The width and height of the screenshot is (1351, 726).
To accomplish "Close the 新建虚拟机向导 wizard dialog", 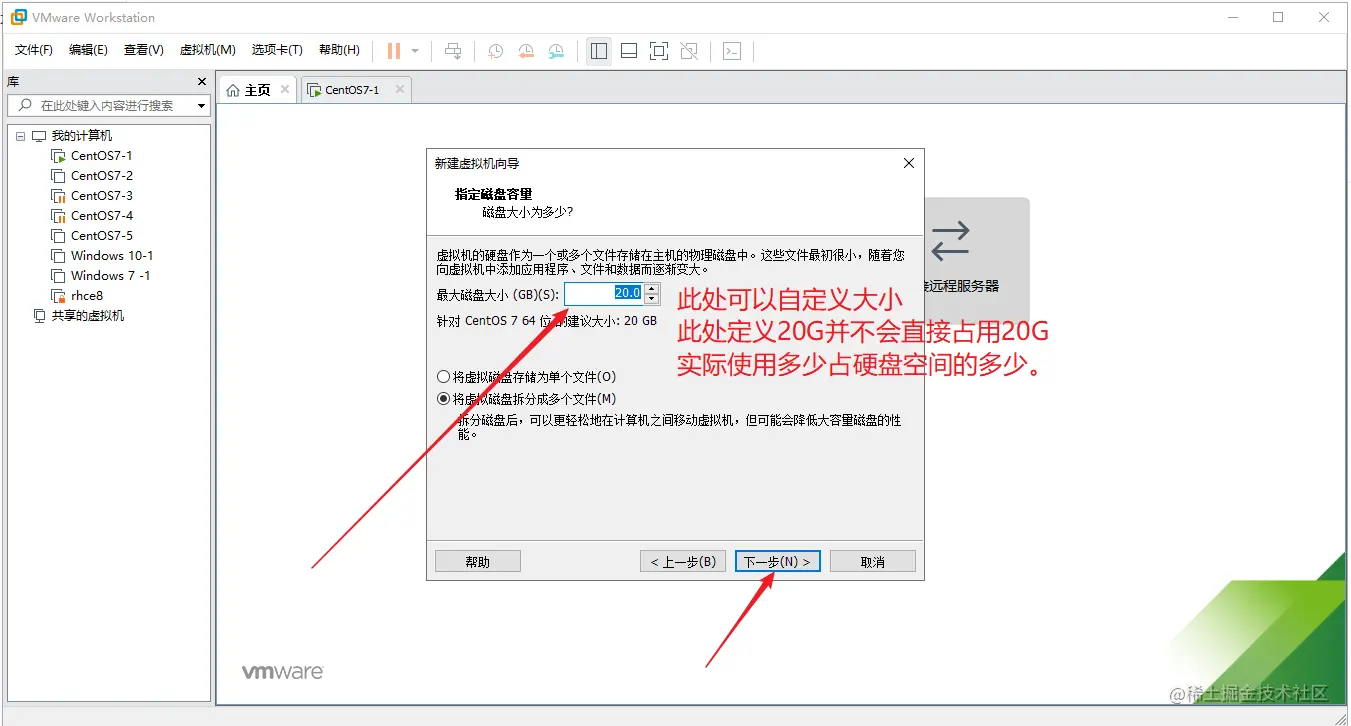I will pyautogui.click(x=908, y=163).
